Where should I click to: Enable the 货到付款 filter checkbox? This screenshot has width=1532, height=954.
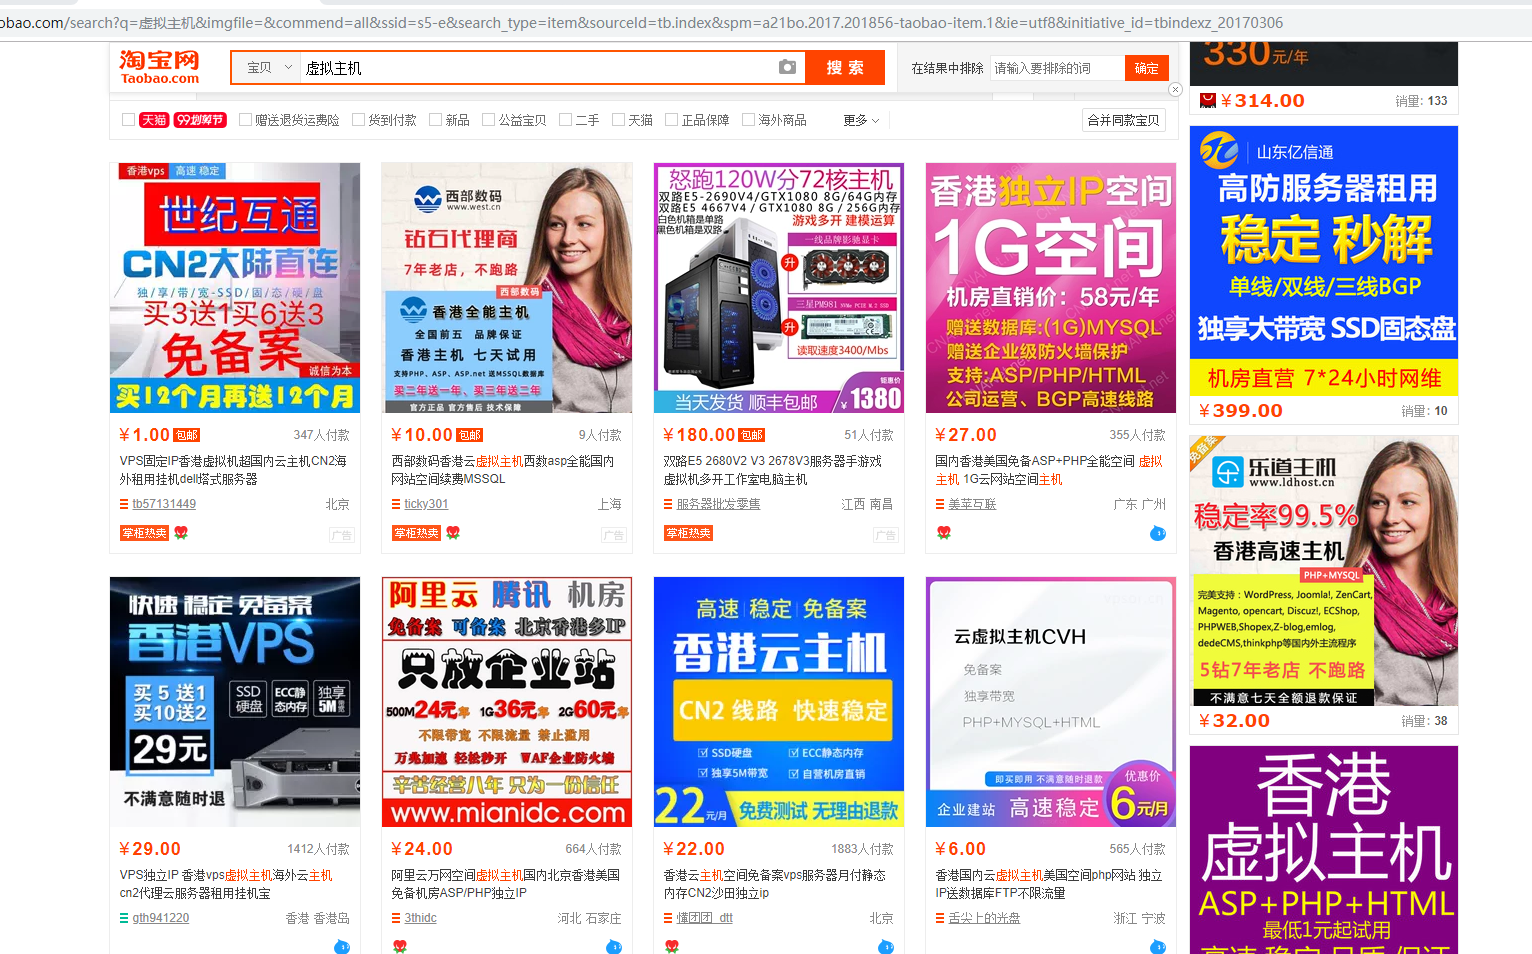coord(359,120)
